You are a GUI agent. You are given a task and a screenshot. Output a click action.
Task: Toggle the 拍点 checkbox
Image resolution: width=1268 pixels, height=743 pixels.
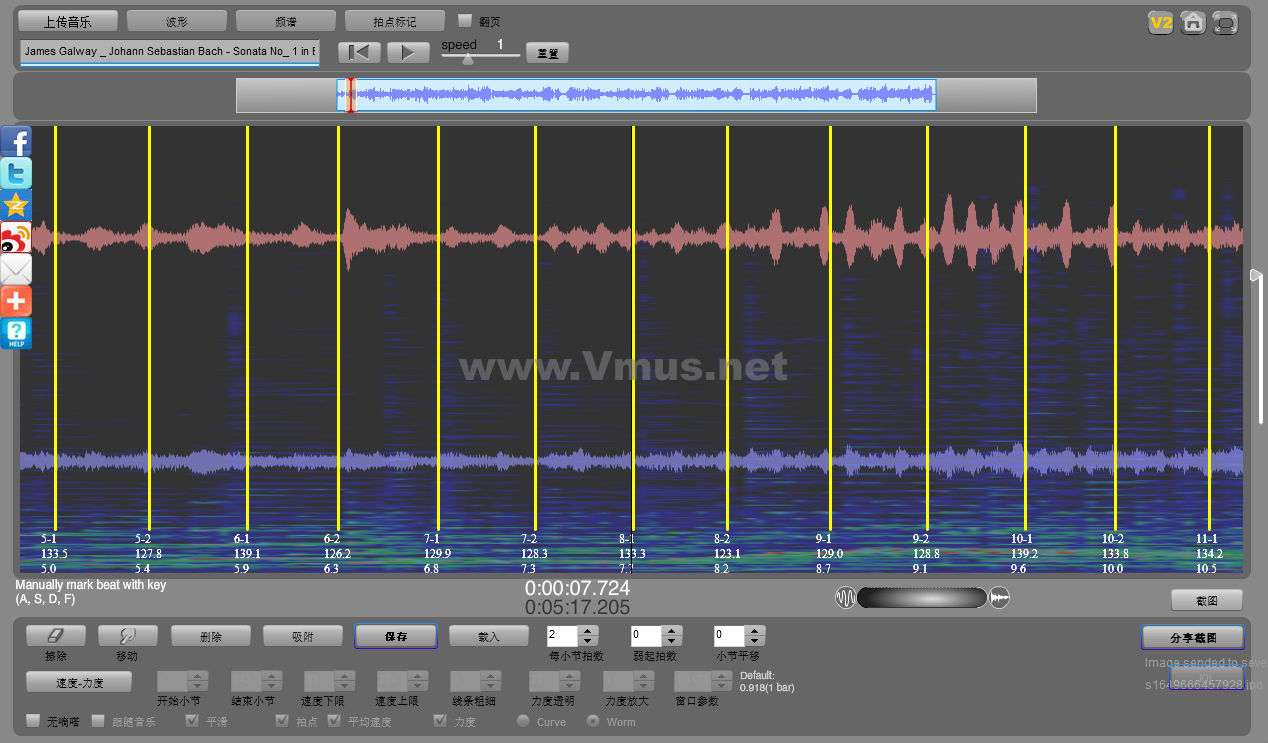[282, 720]
